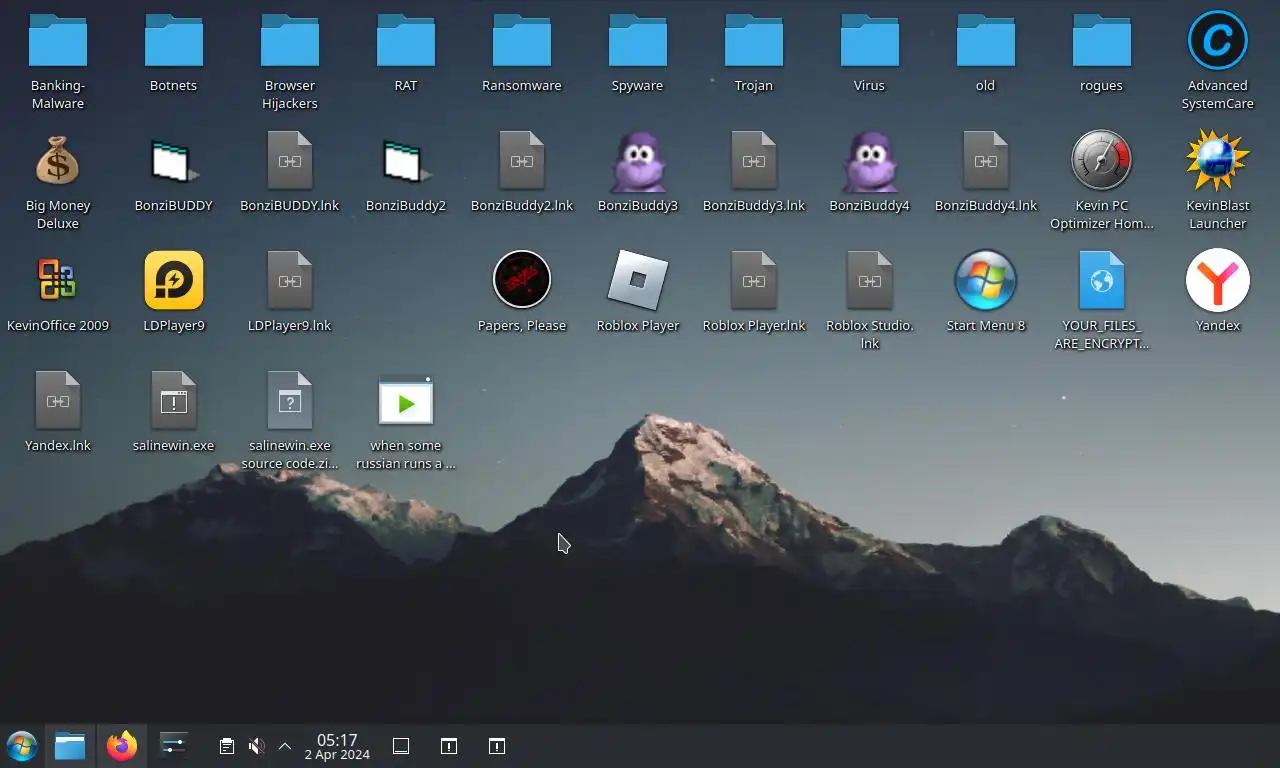The width and height of the screenshot is (1280, 768).
Task: Click the muted volume tray icon
Action: tap(256, 746)
